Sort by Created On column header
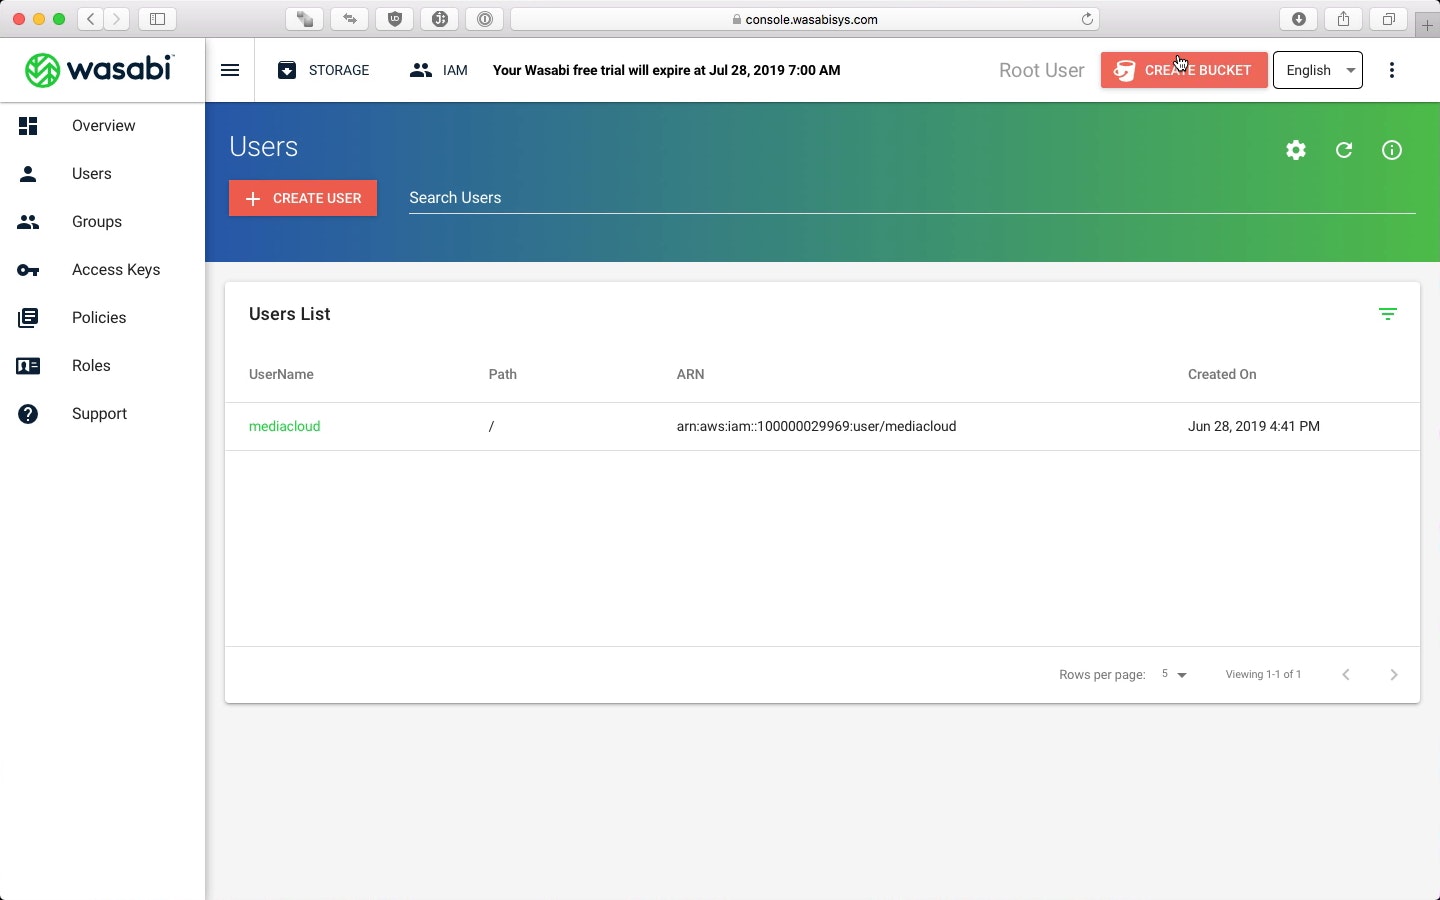 [1222, 374]
